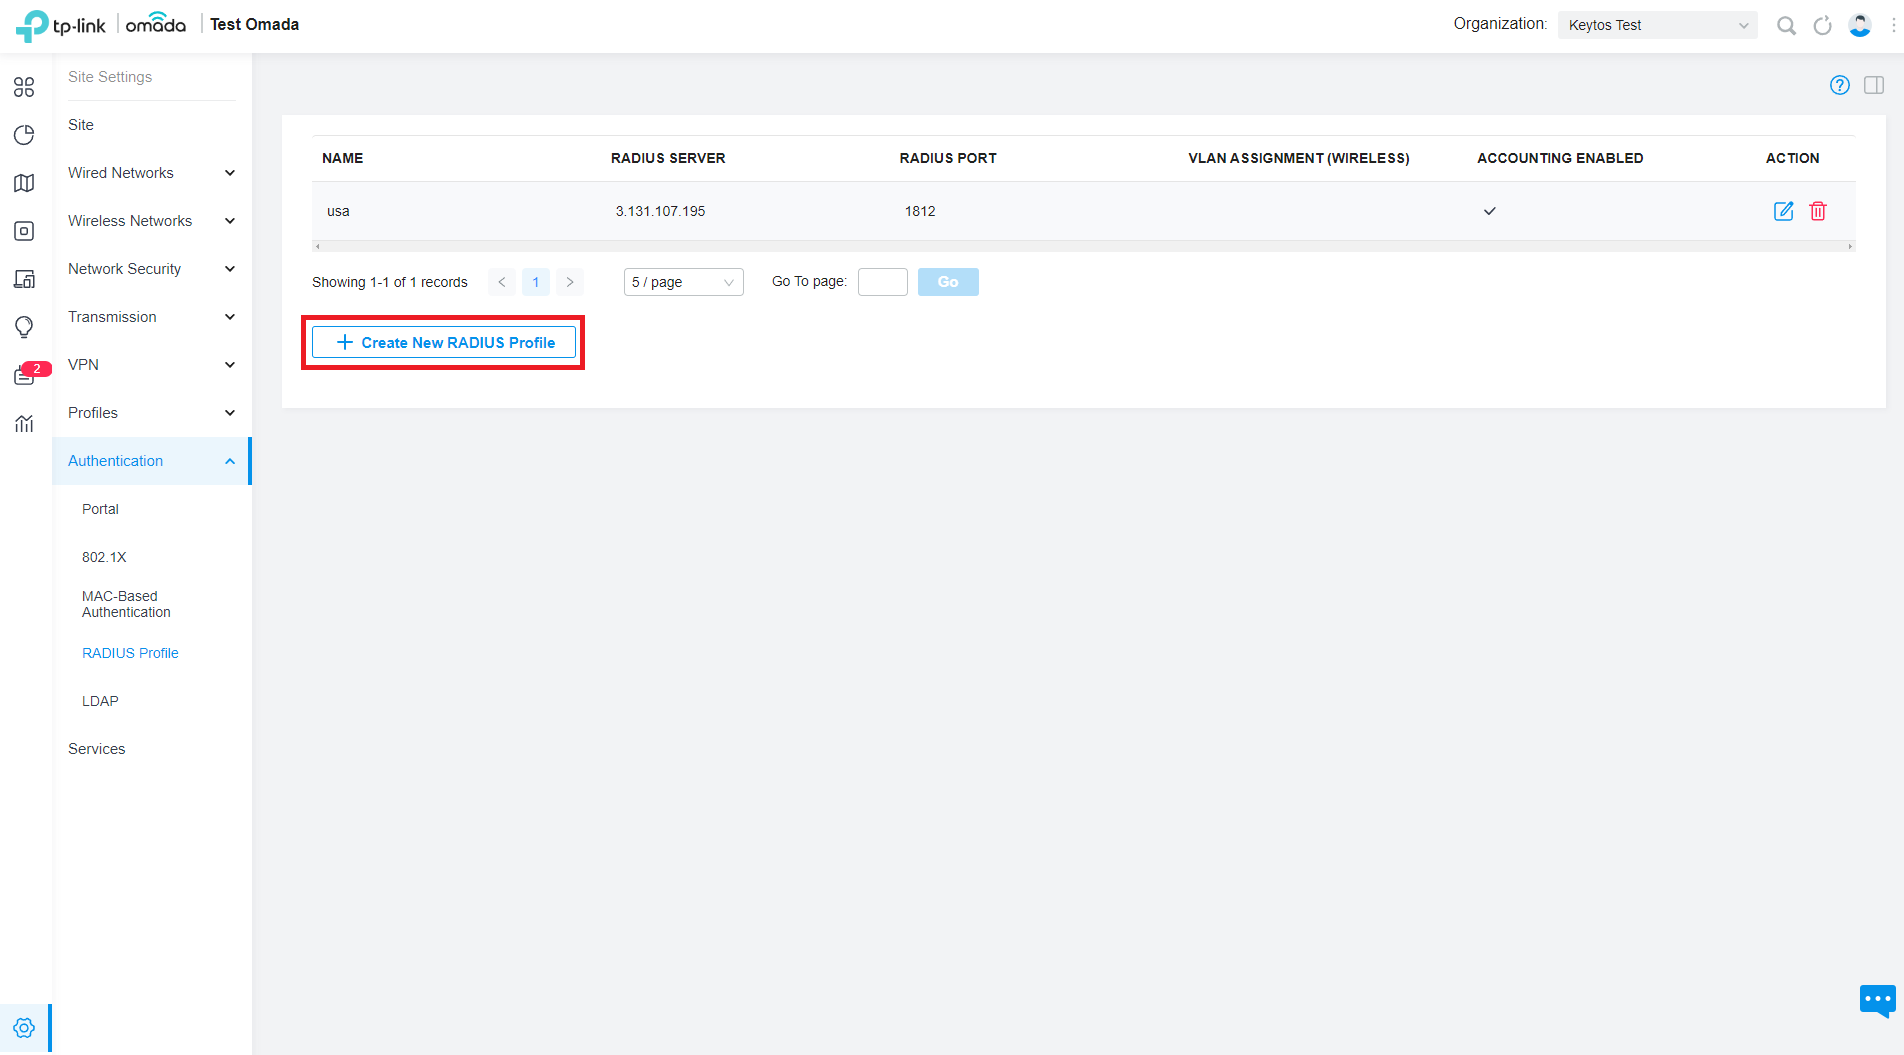Open MAC-Based Authentication item
Screen dimensions: 1904x1055
tap(126, 604)
